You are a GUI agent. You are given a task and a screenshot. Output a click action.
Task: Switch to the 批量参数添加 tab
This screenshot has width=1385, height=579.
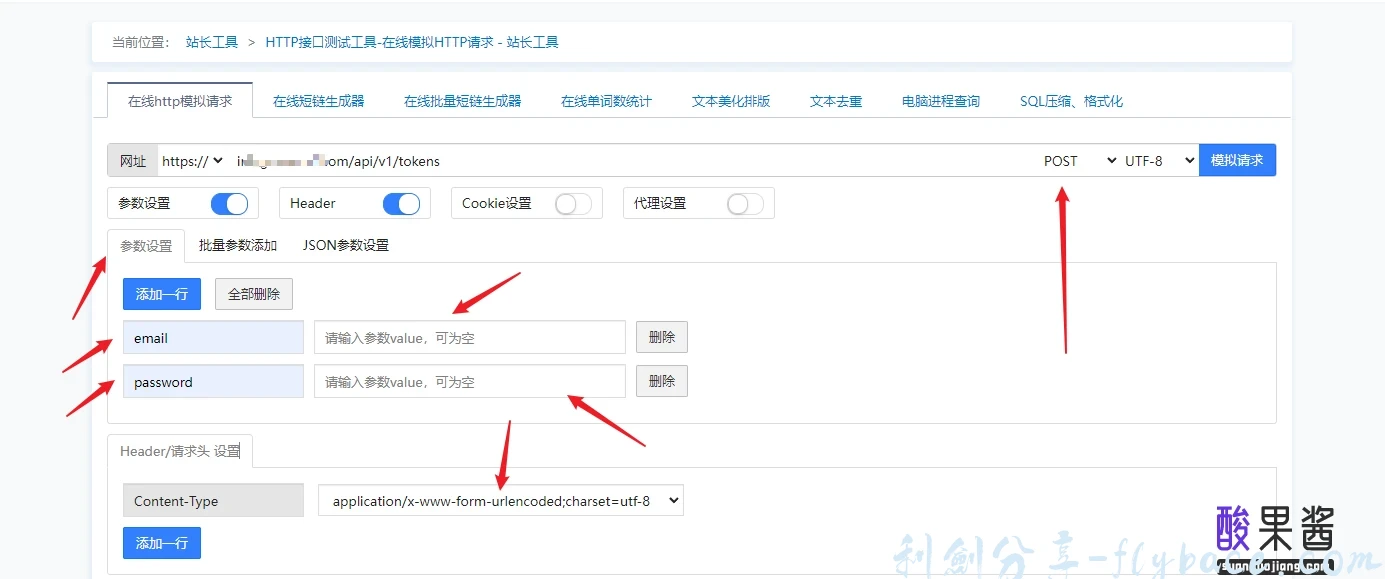coord(238,244)
